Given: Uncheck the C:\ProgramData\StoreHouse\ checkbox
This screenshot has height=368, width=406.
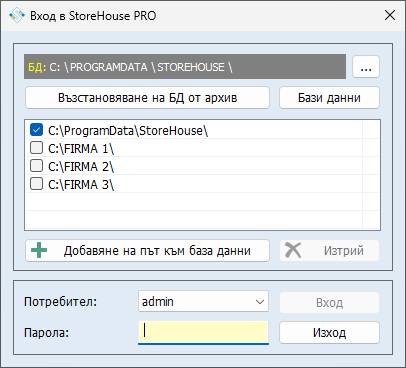Looking at the screenshot, I should point(36,130).
